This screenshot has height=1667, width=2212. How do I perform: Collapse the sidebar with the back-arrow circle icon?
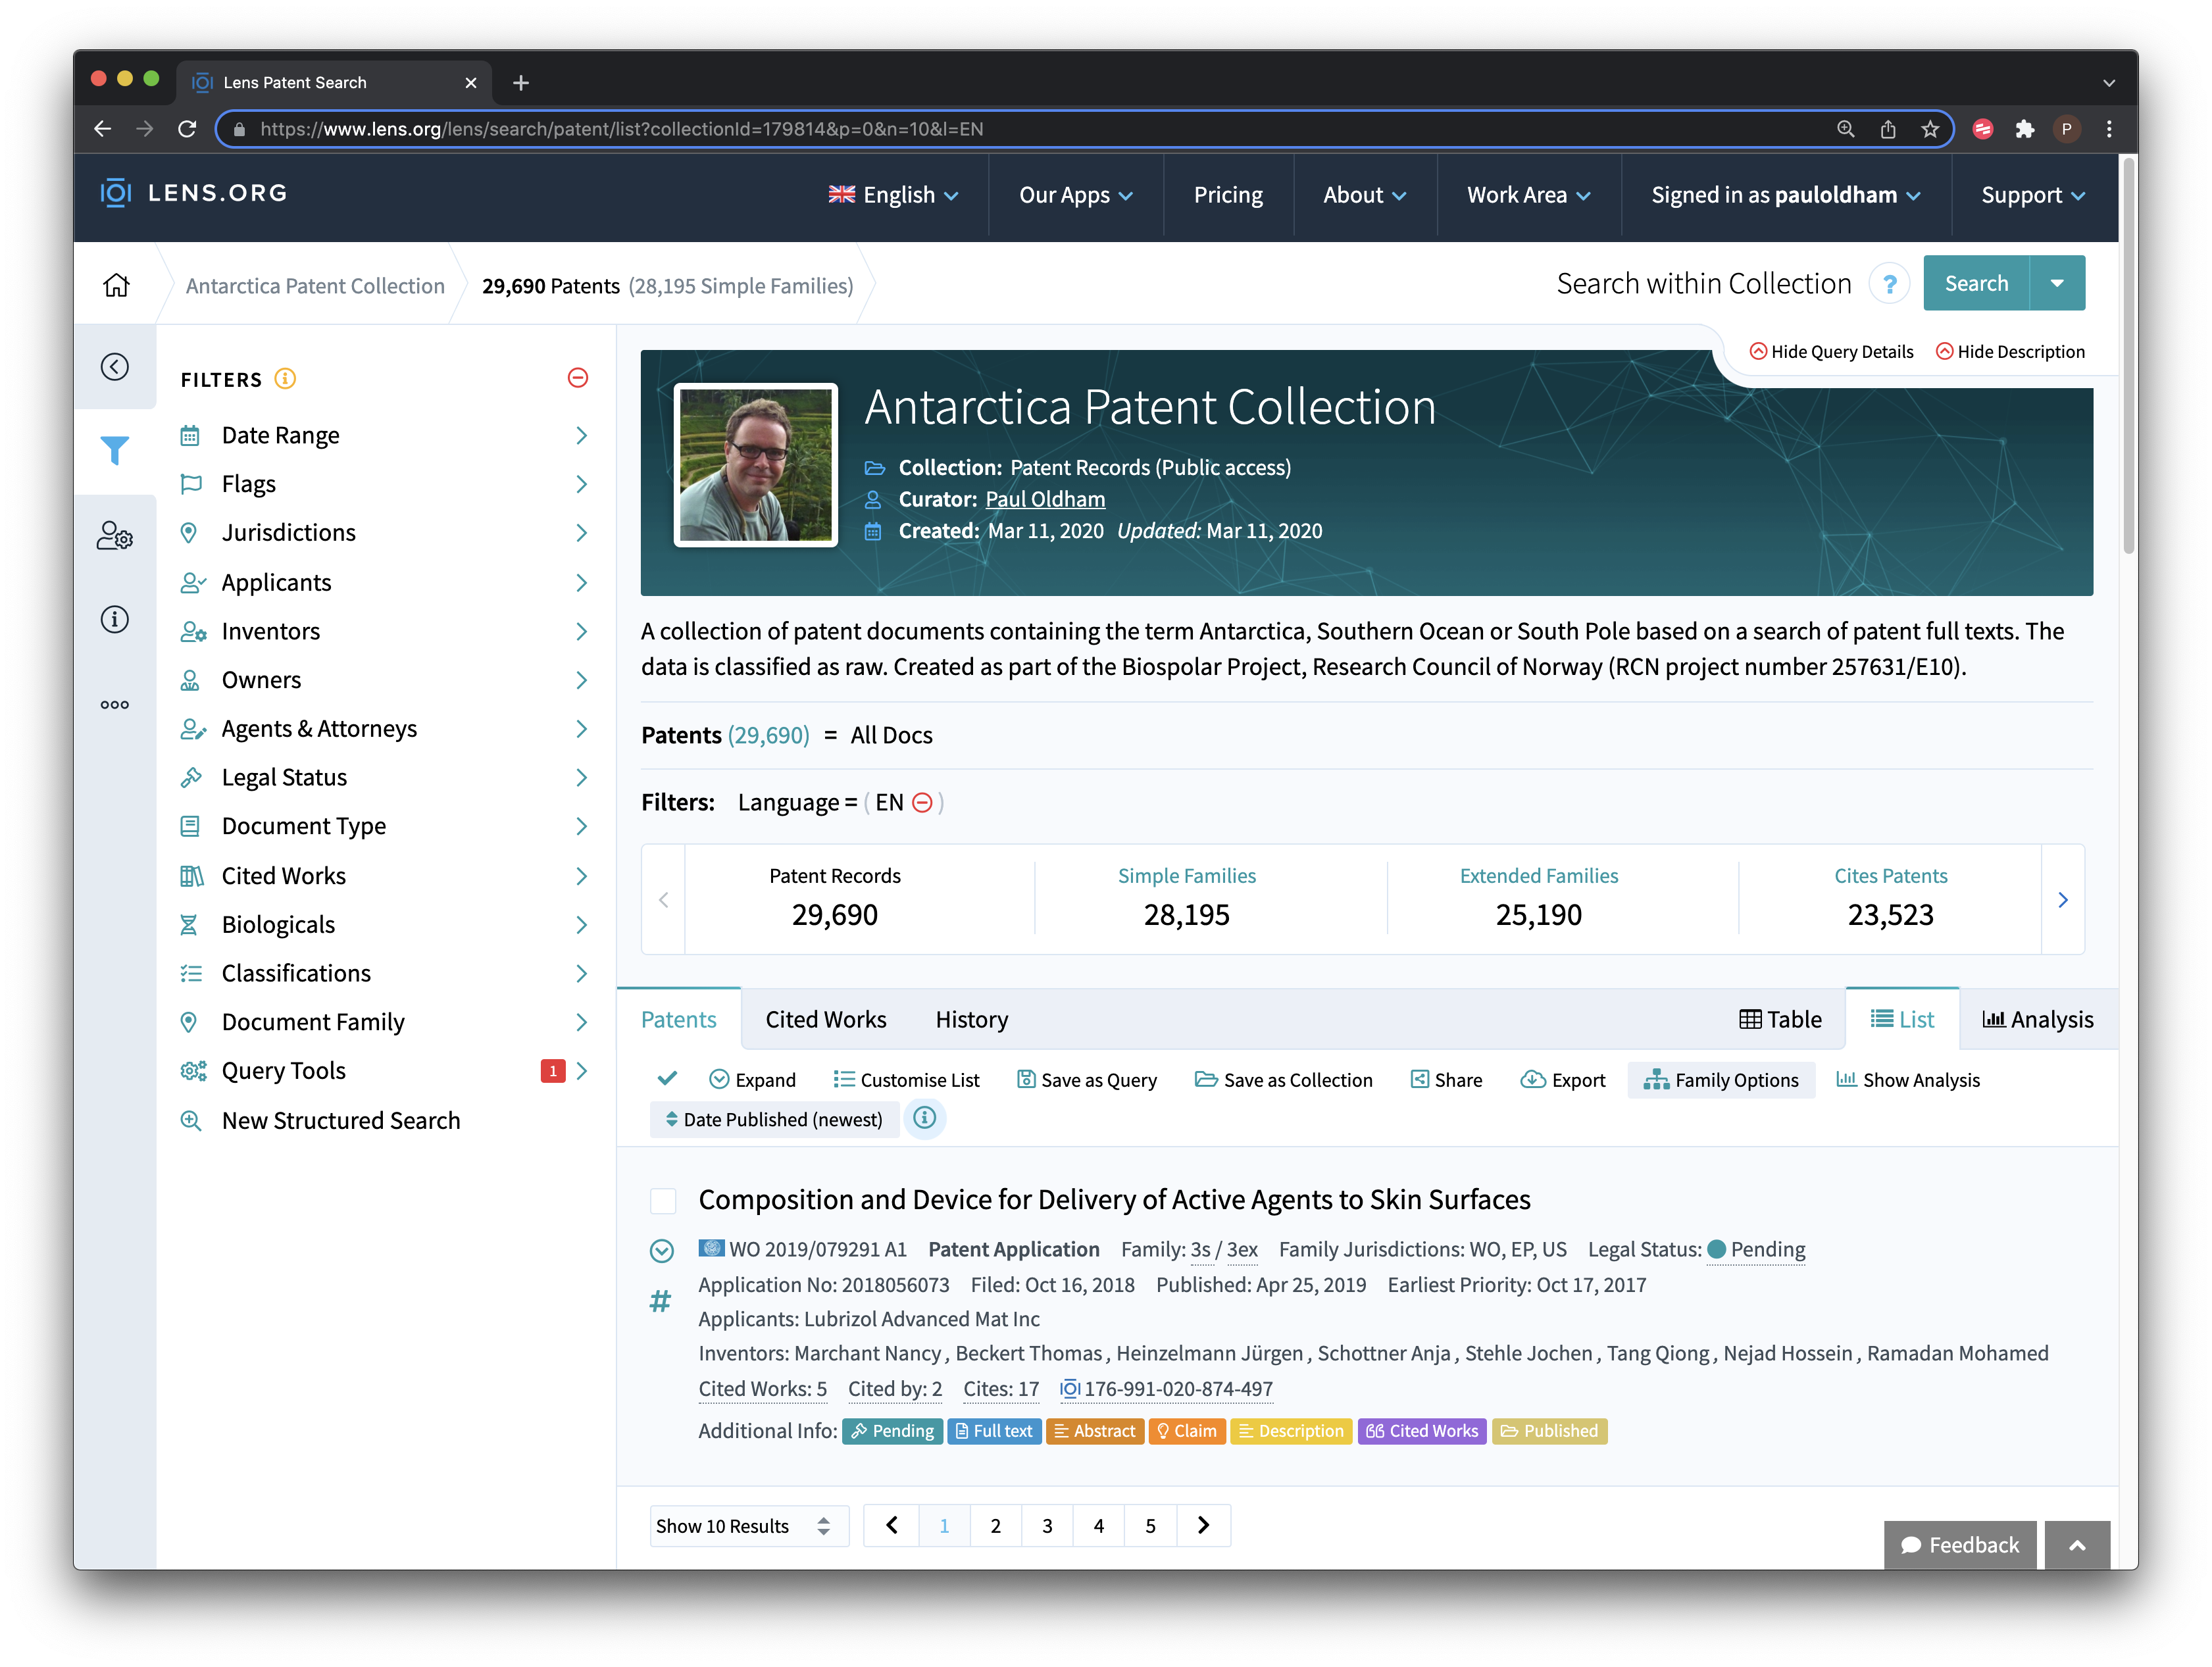115,367
